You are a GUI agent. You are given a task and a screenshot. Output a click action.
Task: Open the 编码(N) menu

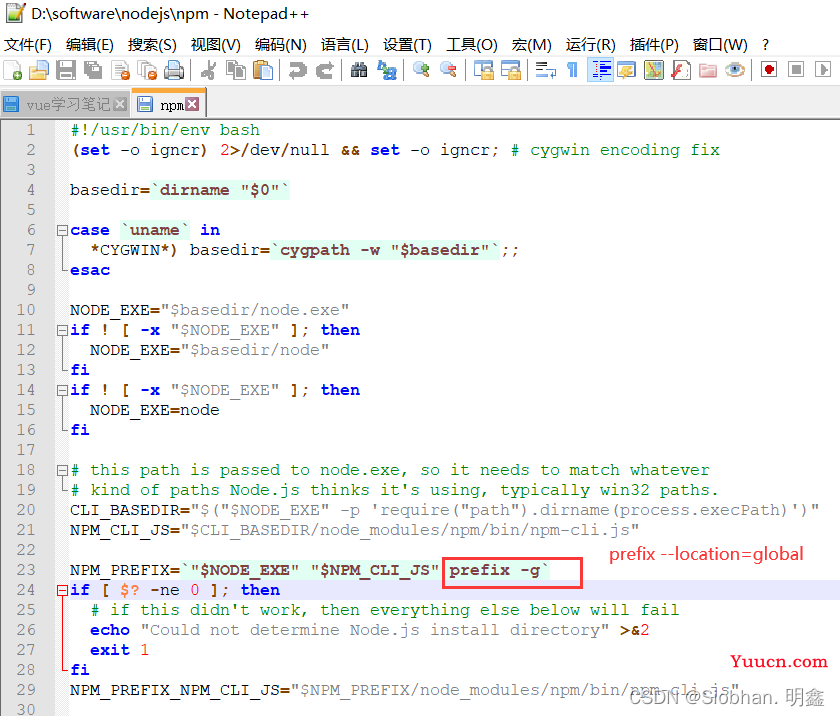[x=281, y=44]
